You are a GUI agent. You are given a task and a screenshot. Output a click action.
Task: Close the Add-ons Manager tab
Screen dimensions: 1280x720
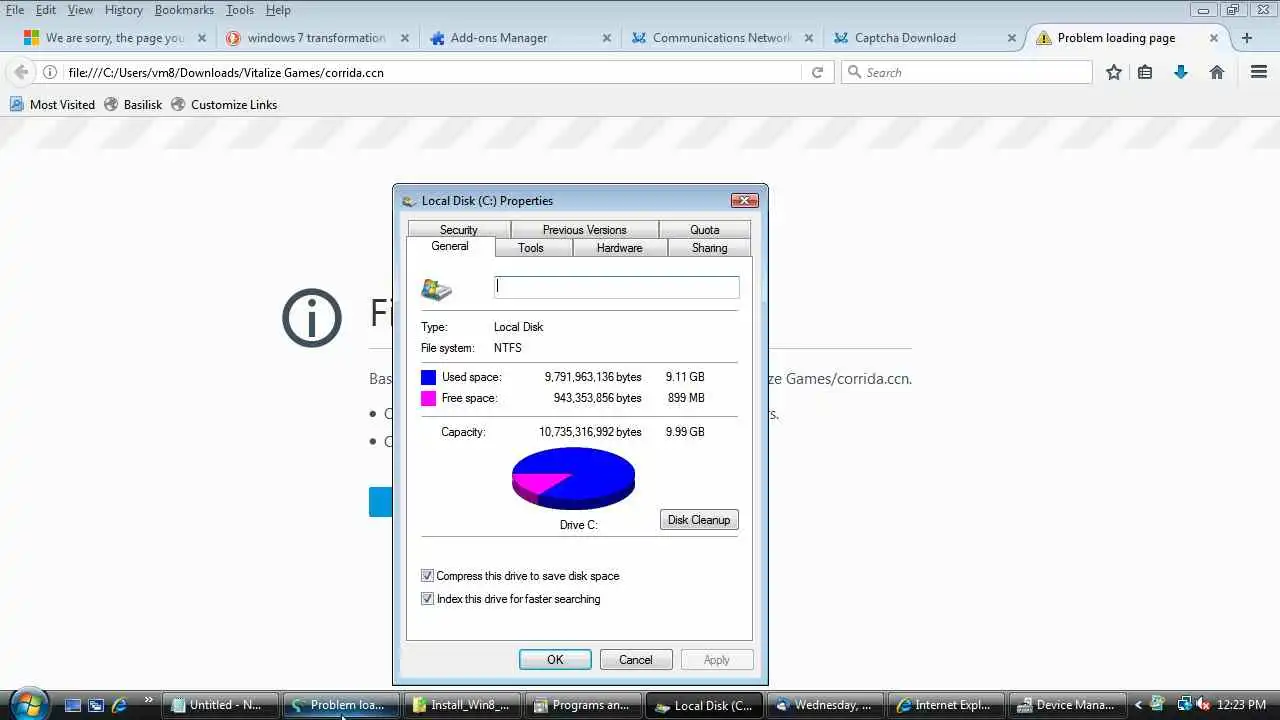tap(607, 38)
